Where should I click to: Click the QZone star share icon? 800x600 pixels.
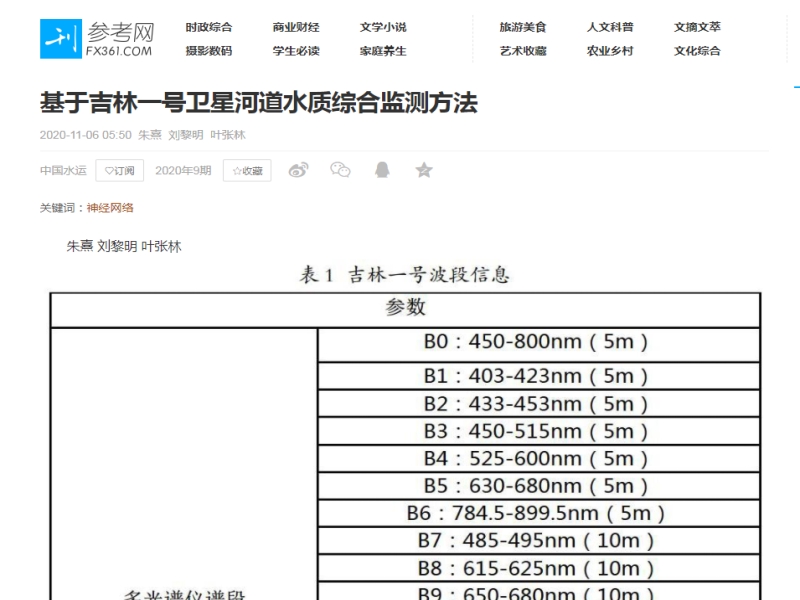click(424, 170)
